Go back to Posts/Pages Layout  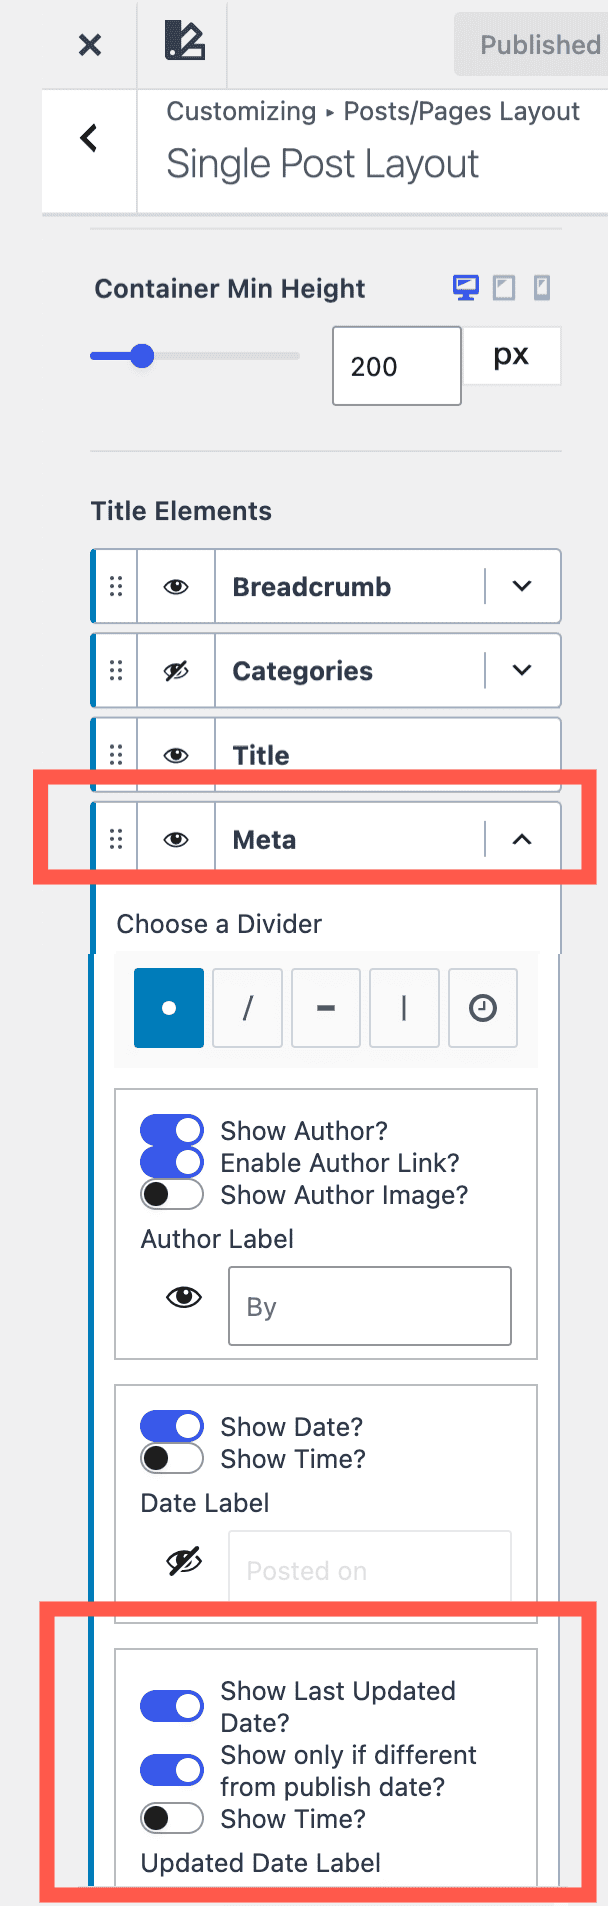click(89, 138)
